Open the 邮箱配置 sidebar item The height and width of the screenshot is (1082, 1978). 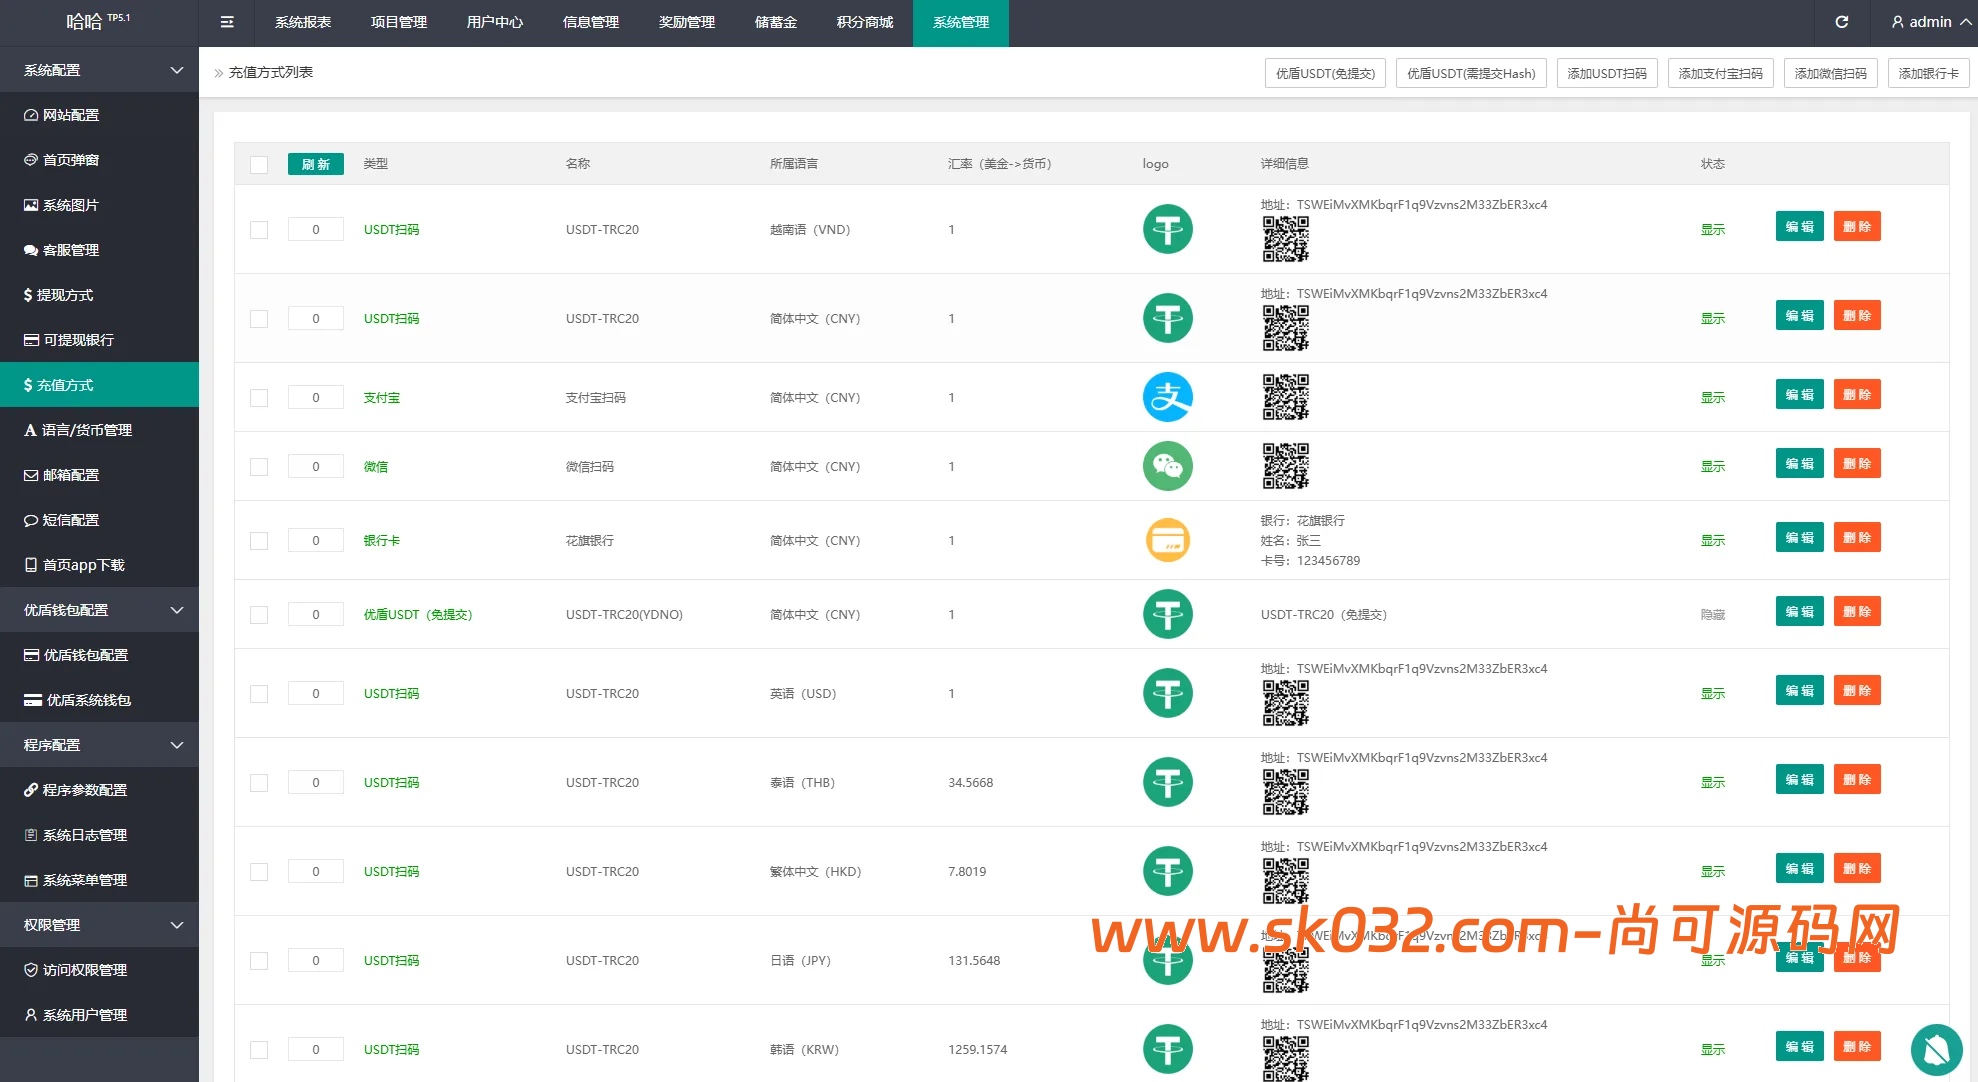(70, 475)
